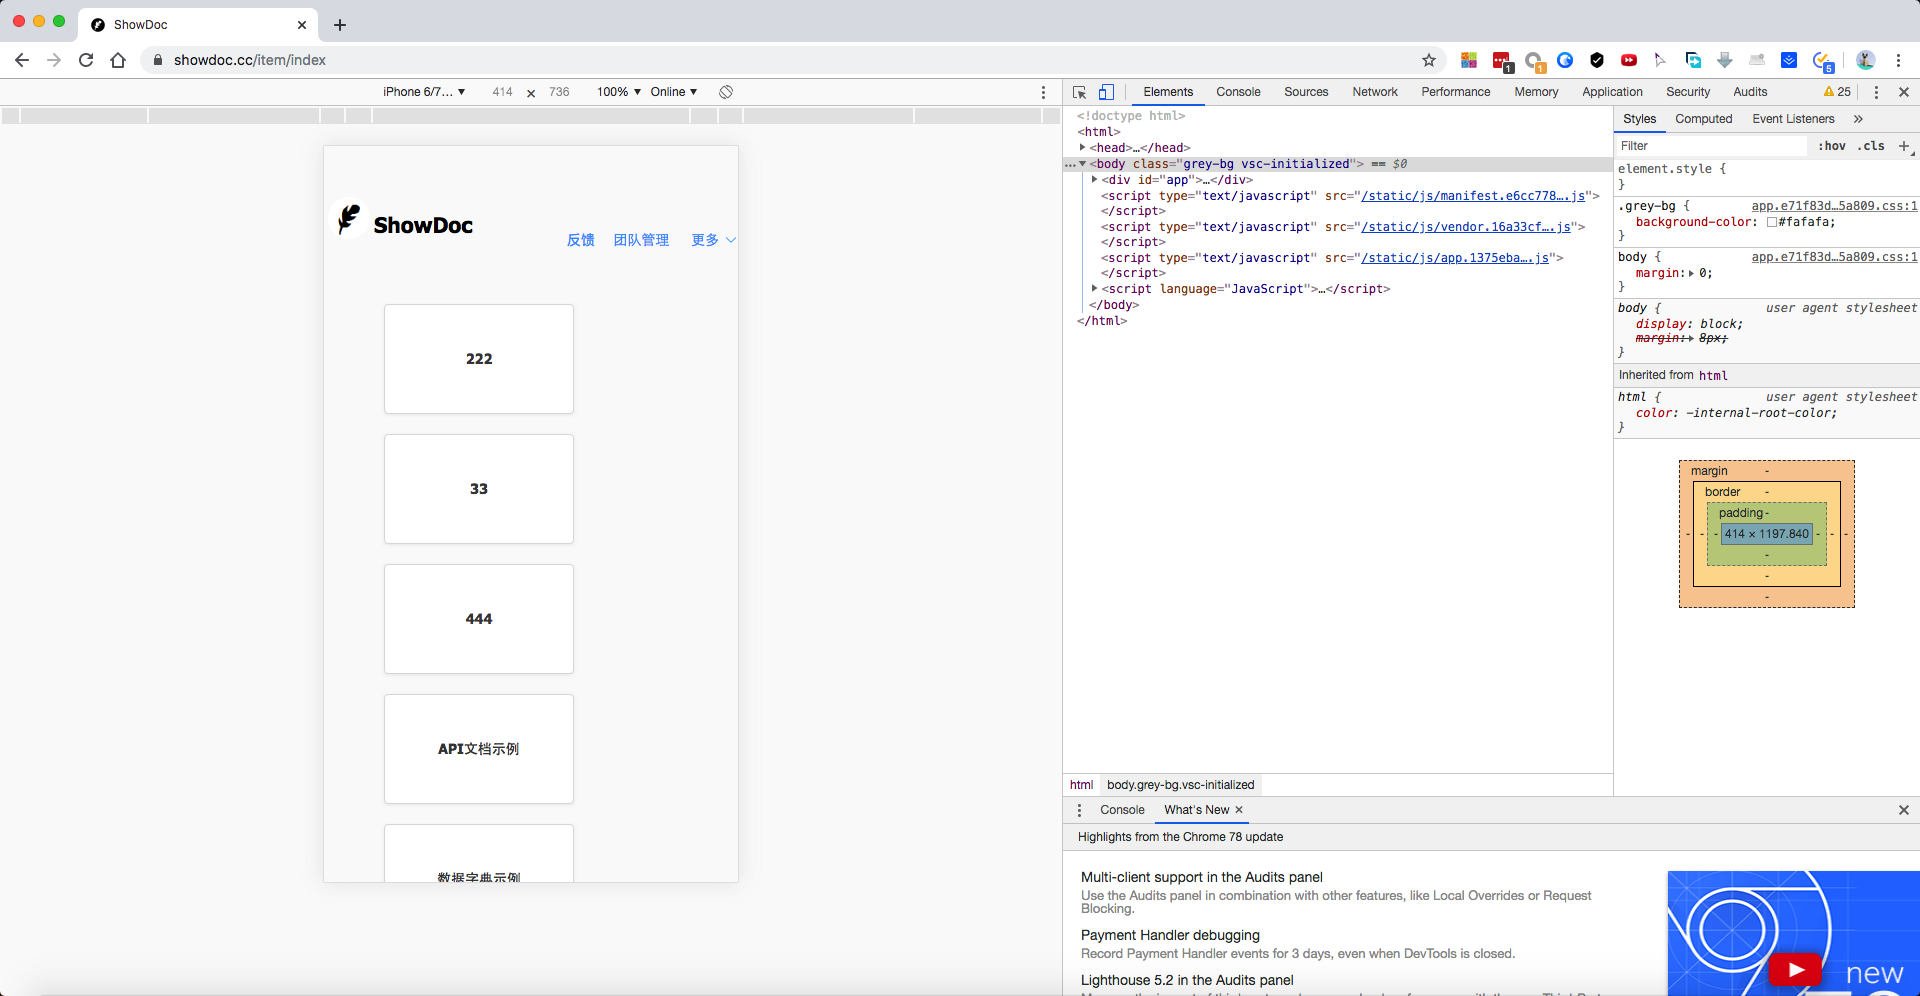Toggle the device toolbar icon
Image resolution: width=1920 pixels, height=996 pixels.
(x=1106, y=92)
